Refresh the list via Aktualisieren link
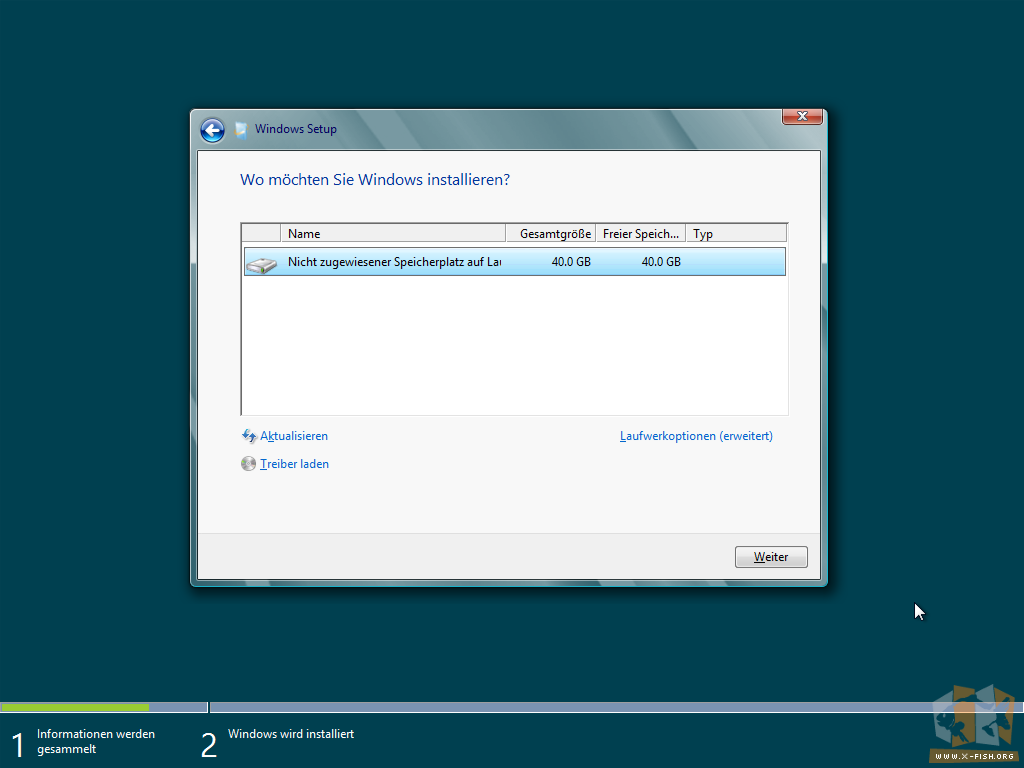The width and height of the screenshot is (1024, 768). click(x=294, y=436)
